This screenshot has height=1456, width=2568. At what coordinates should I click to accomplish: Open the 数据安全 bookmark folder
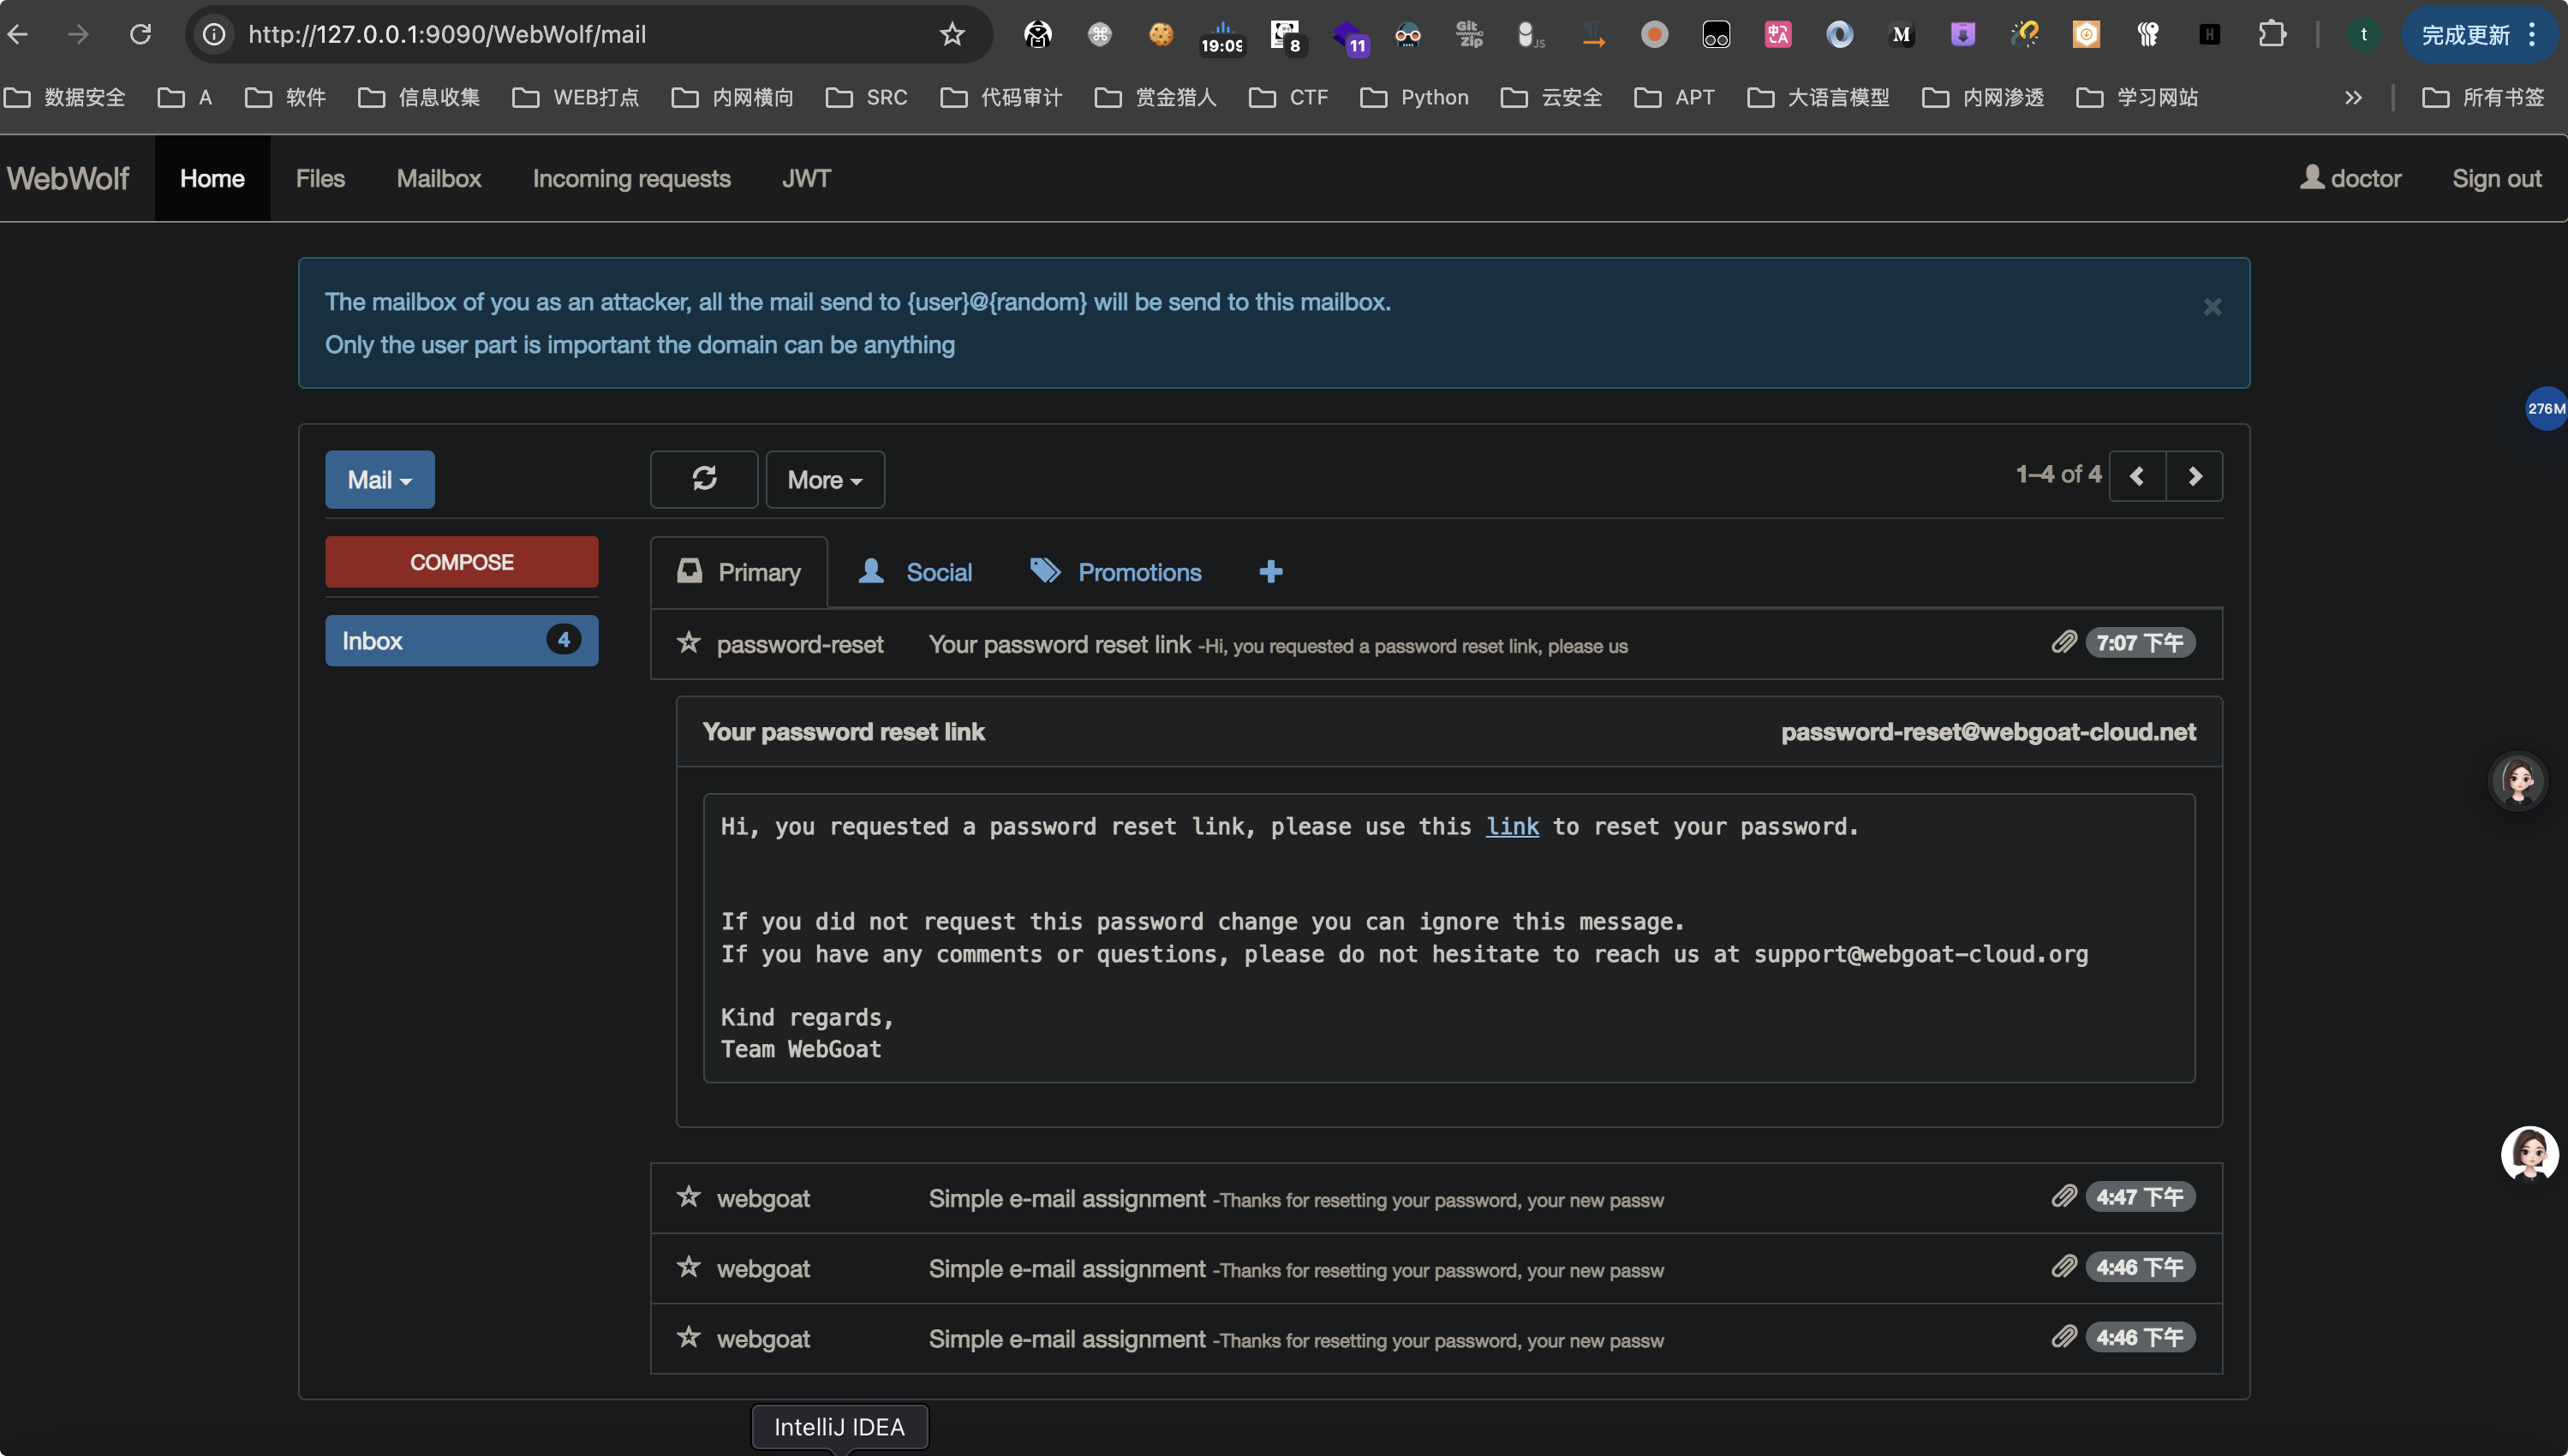[x=66, y=97]
